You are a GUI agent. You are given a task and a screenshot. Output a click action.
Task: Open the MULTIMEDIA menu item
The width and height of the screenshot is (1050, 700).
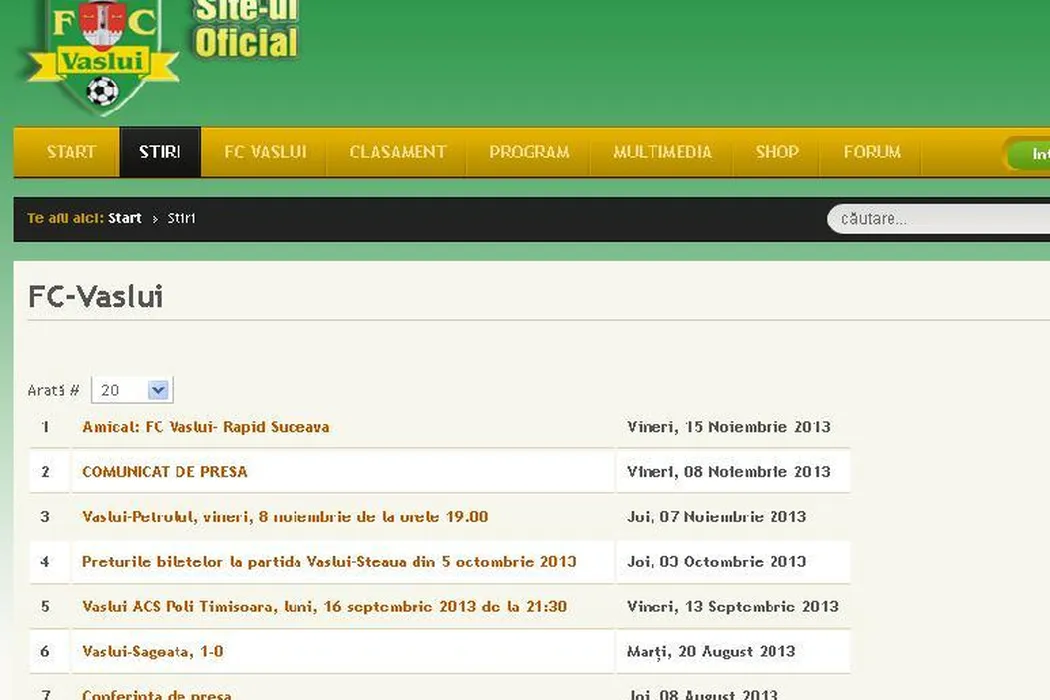(662, 152)
